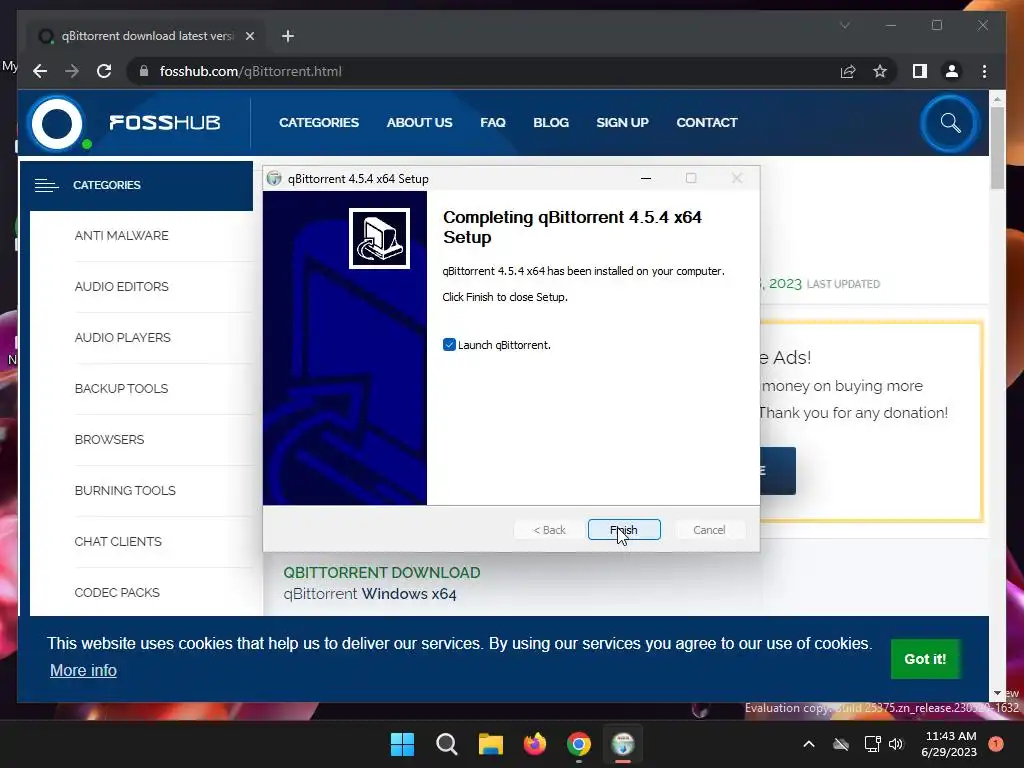Screen dimensions: 1024x768
Task: Open clock and date in taskbar
Action: (950, 744)
